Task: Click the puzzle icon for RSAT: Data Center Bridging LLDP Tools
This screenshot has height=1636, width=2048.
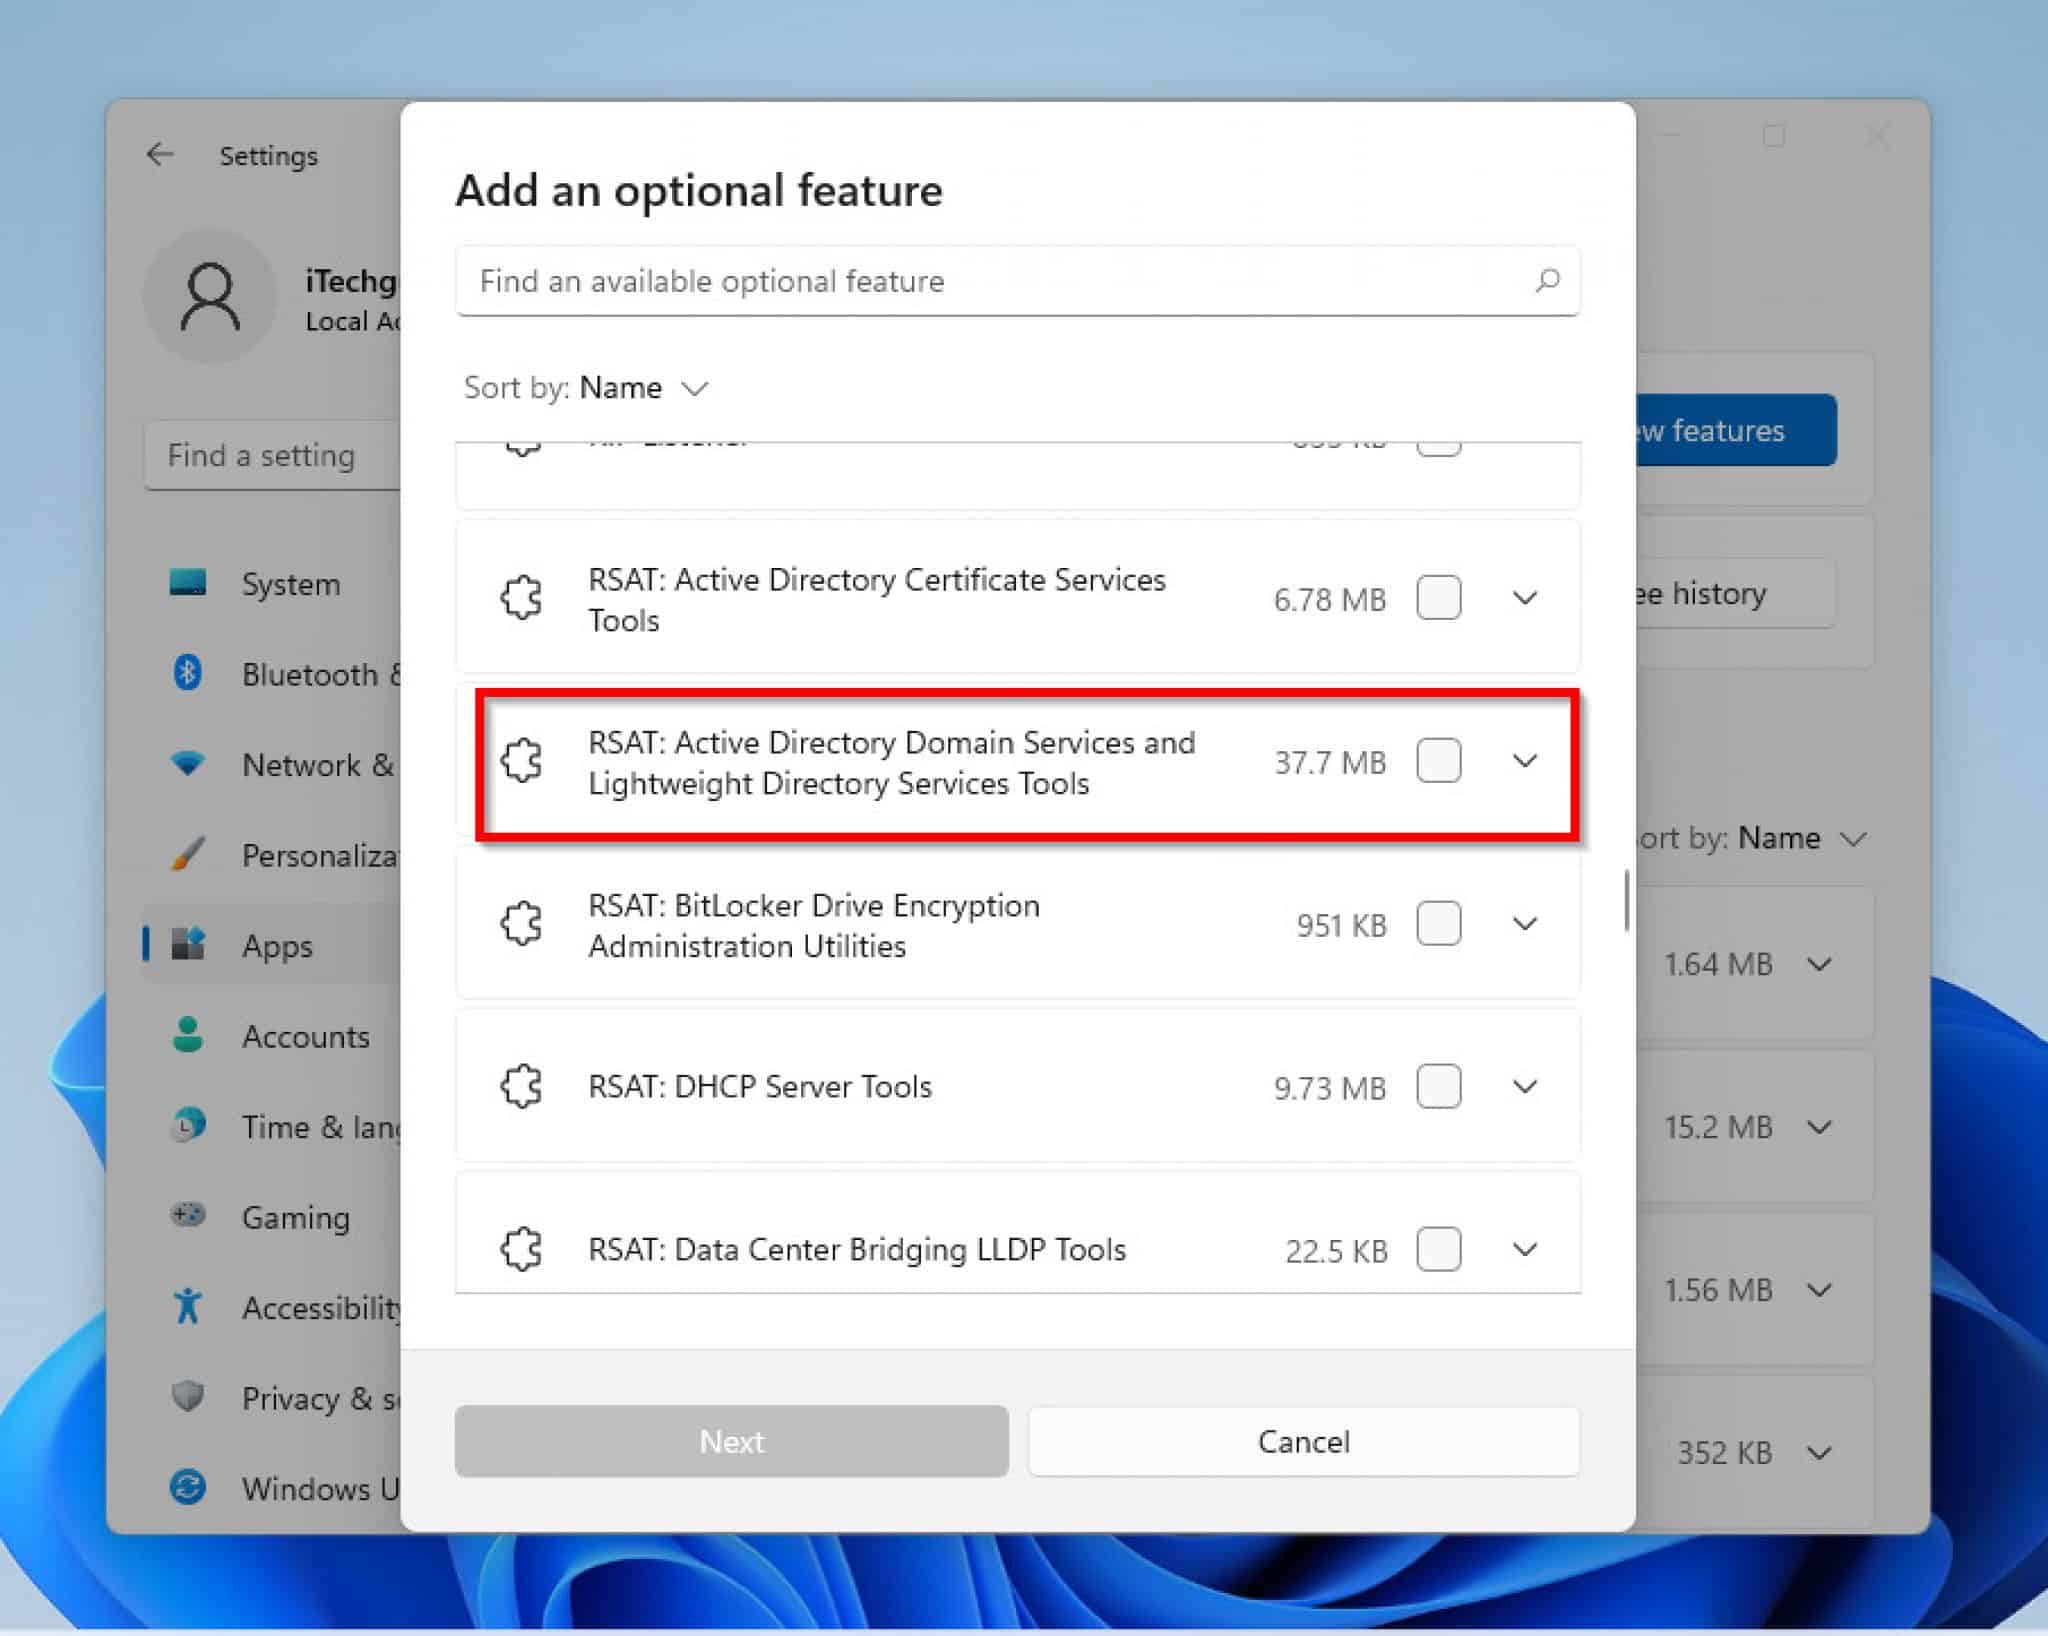Action: point(522,1249)
